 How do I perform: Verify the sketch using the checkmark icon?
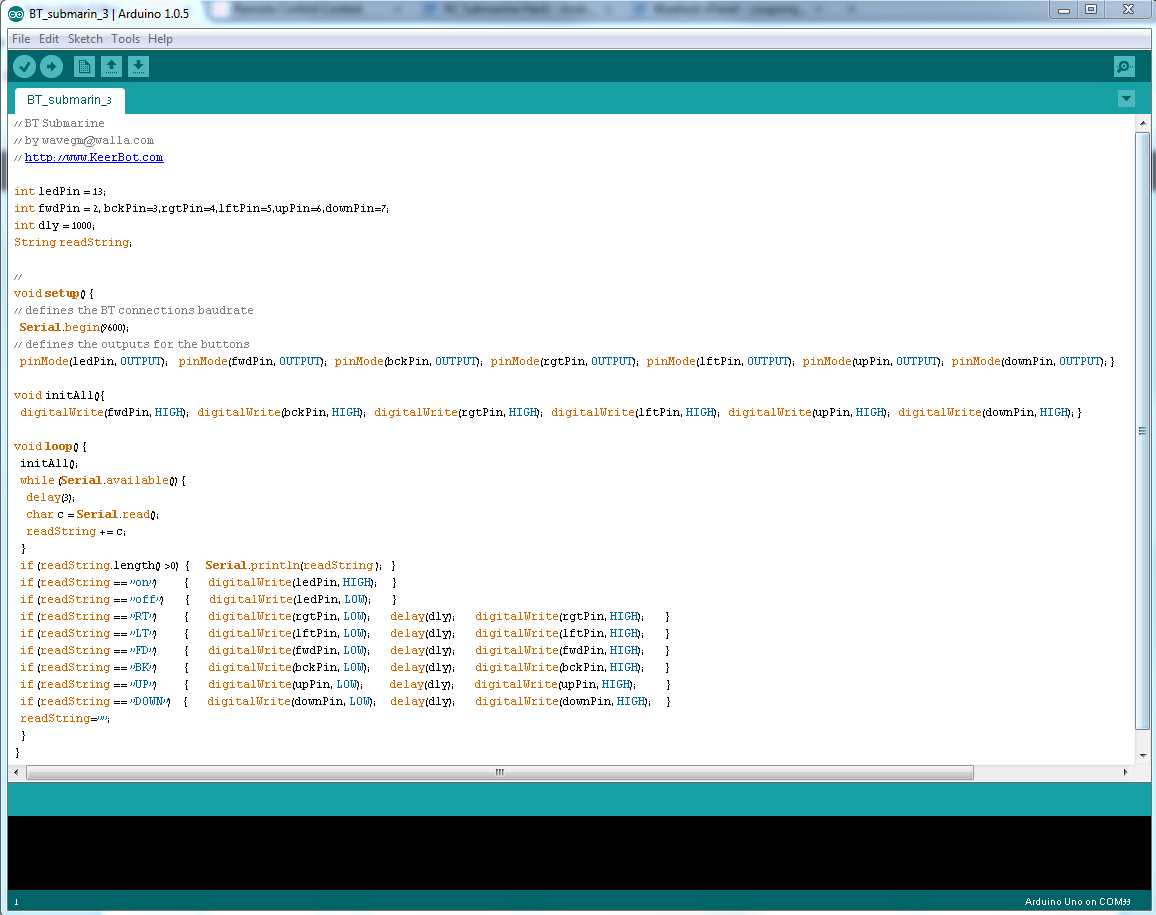pyautogui.click(x=24, y=66)
